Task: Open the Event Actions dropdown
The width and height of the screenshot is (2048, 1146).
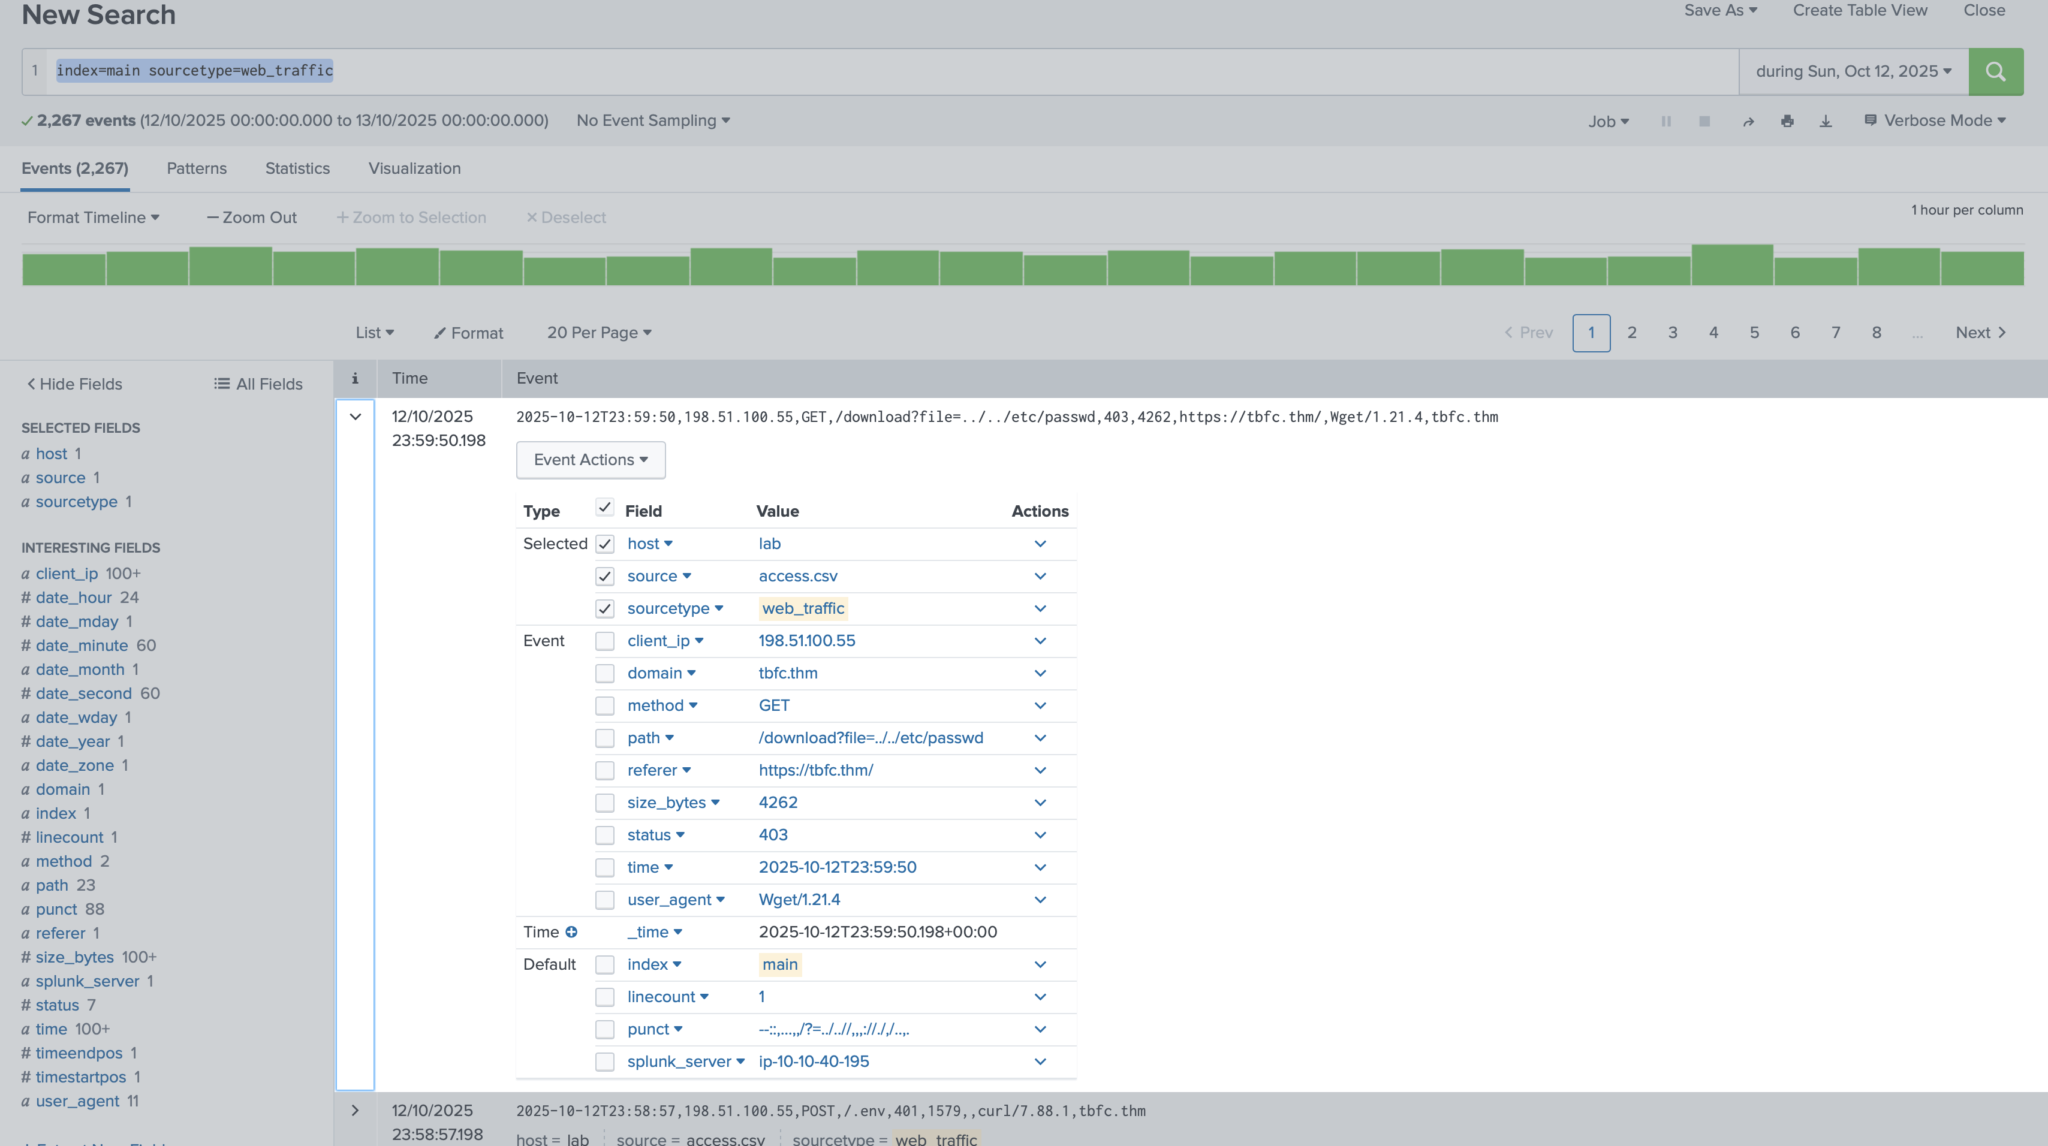Action: point(590,459)
